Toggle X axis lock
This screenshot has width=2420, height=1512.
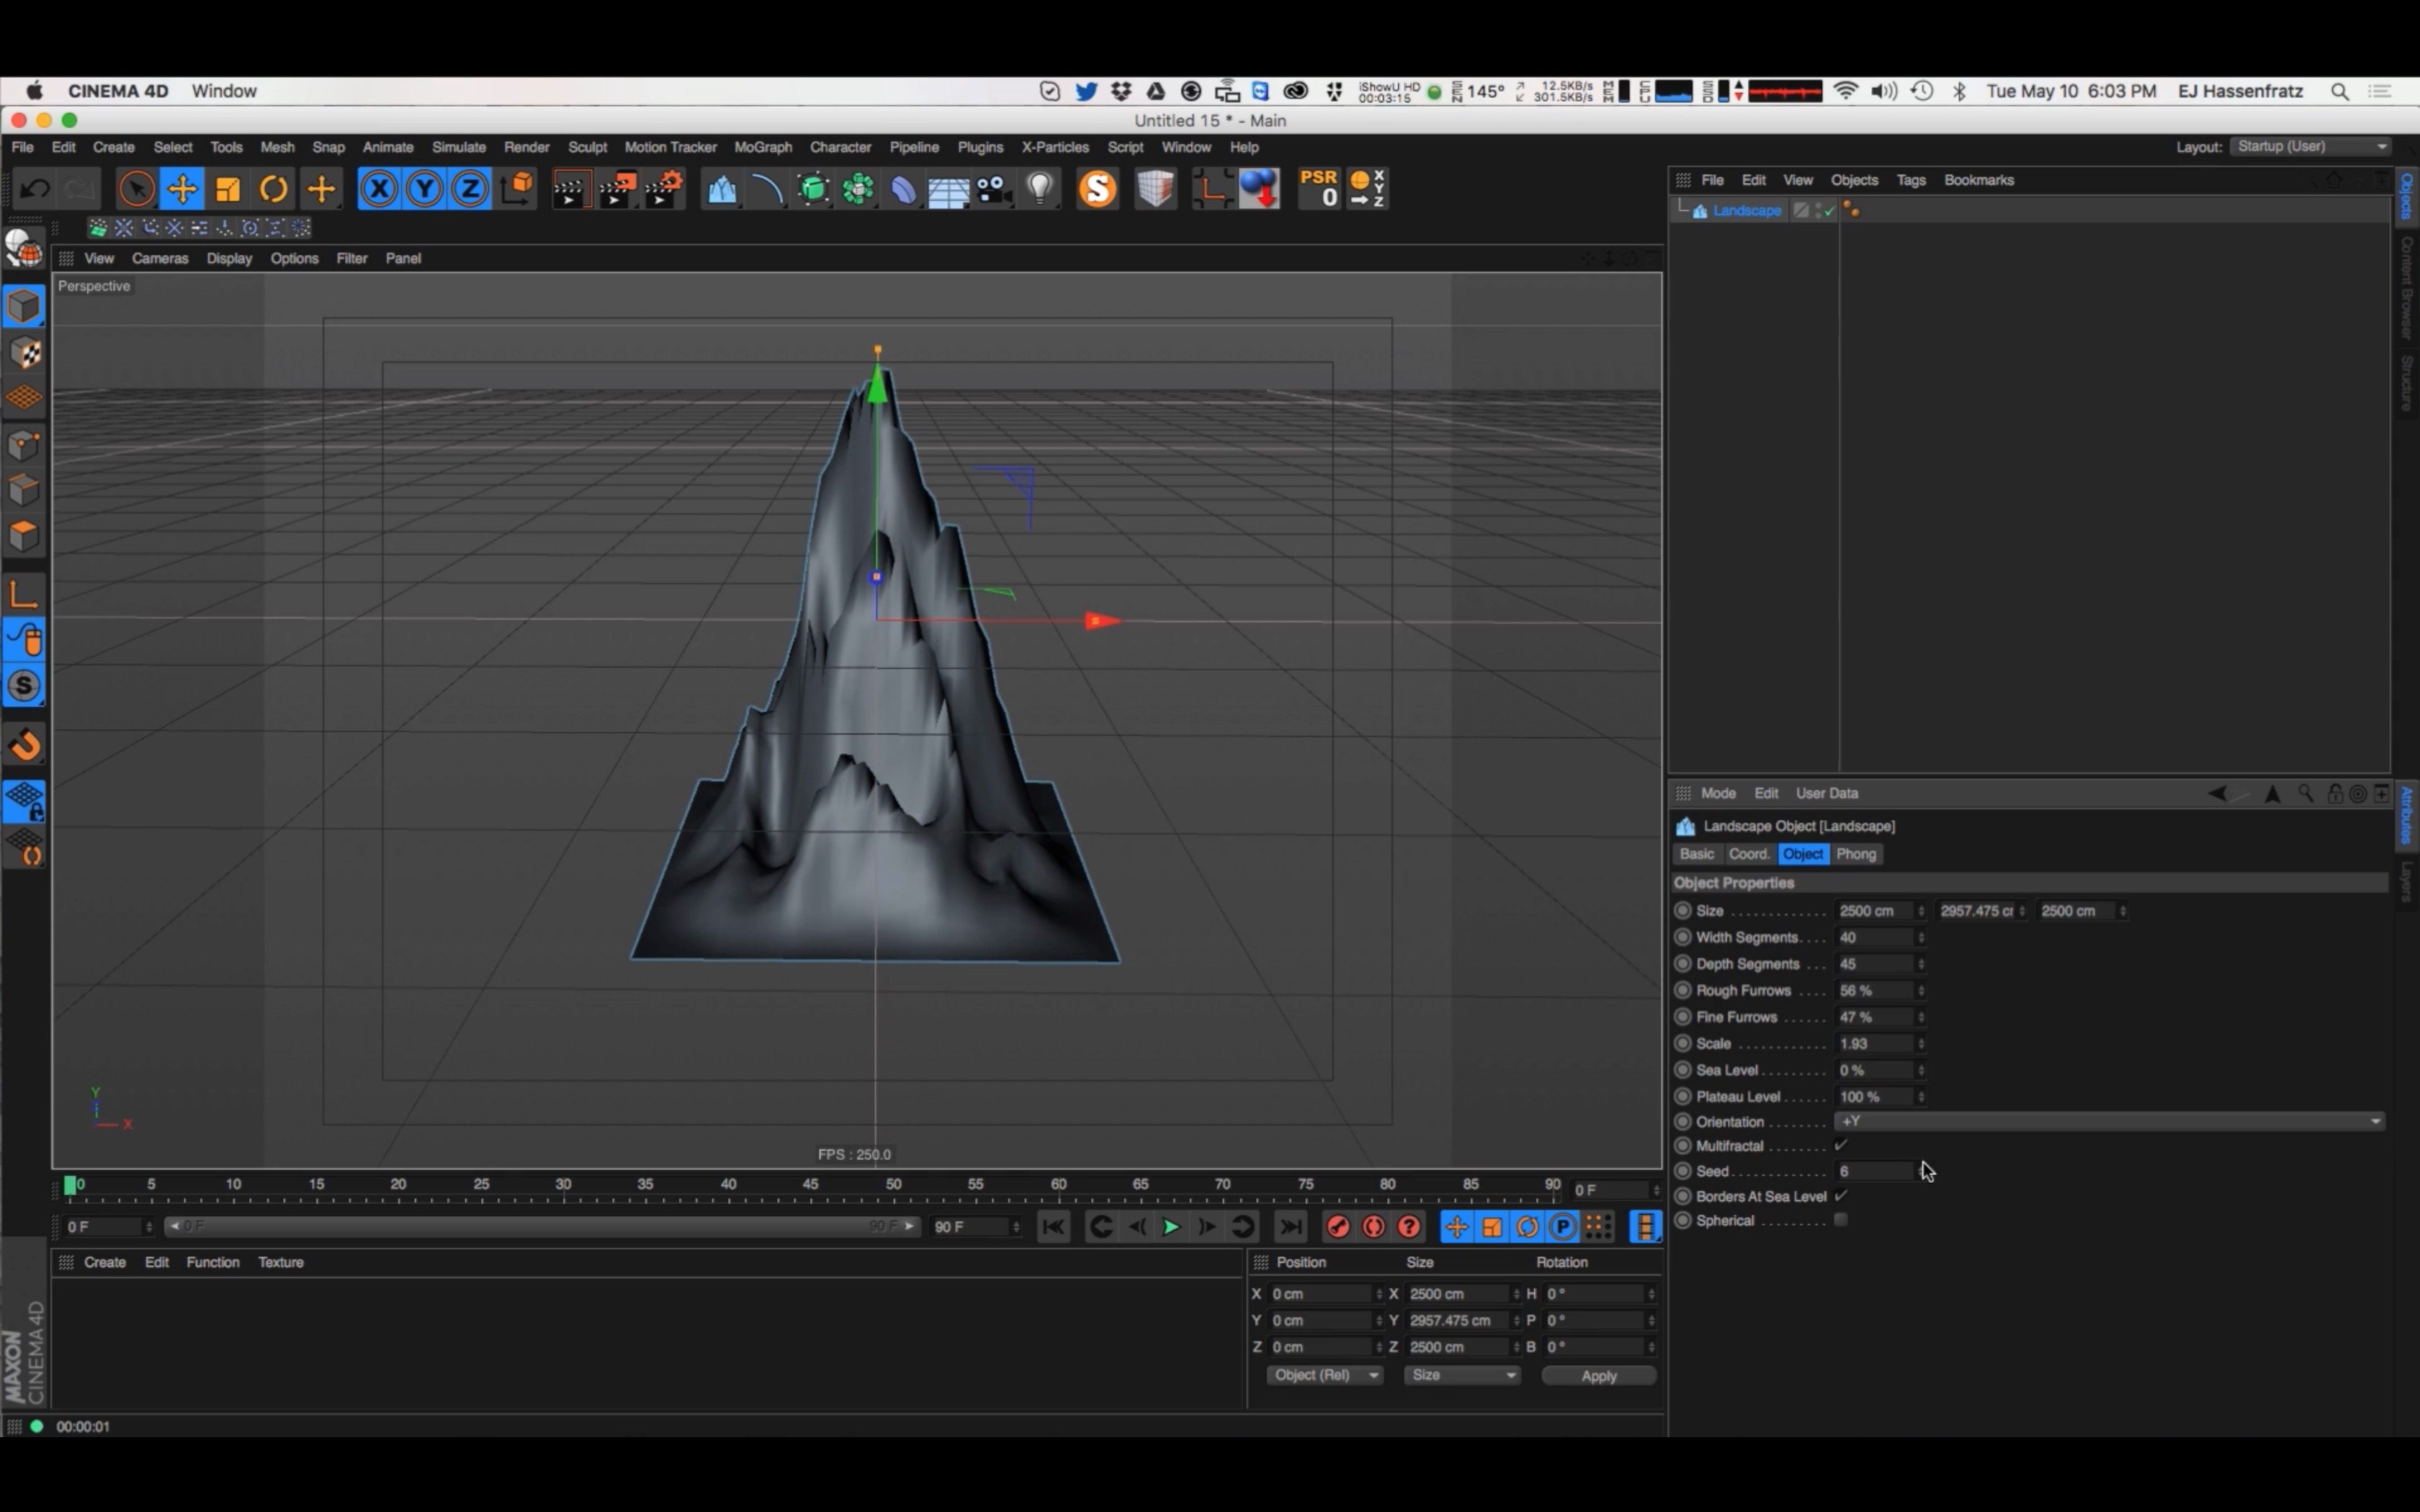[x=379, y=189]
